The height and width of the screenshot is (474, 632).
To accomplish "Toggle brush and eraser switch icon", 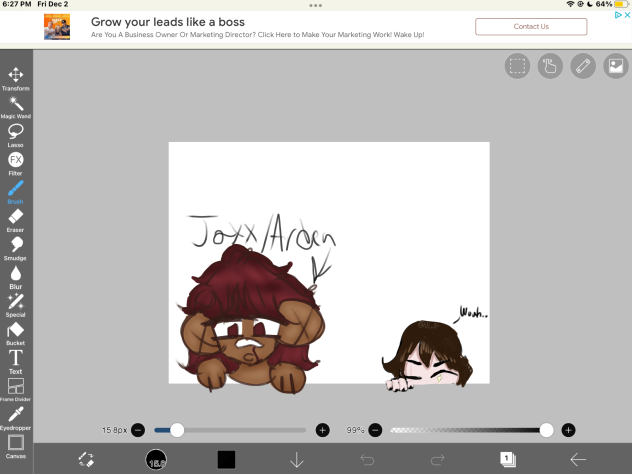I will pyautogui.click(x=86, y=459).
